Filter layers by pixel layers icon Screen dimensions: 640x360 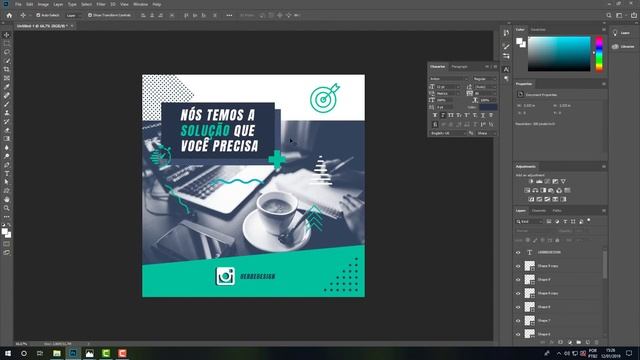point(549,222)
